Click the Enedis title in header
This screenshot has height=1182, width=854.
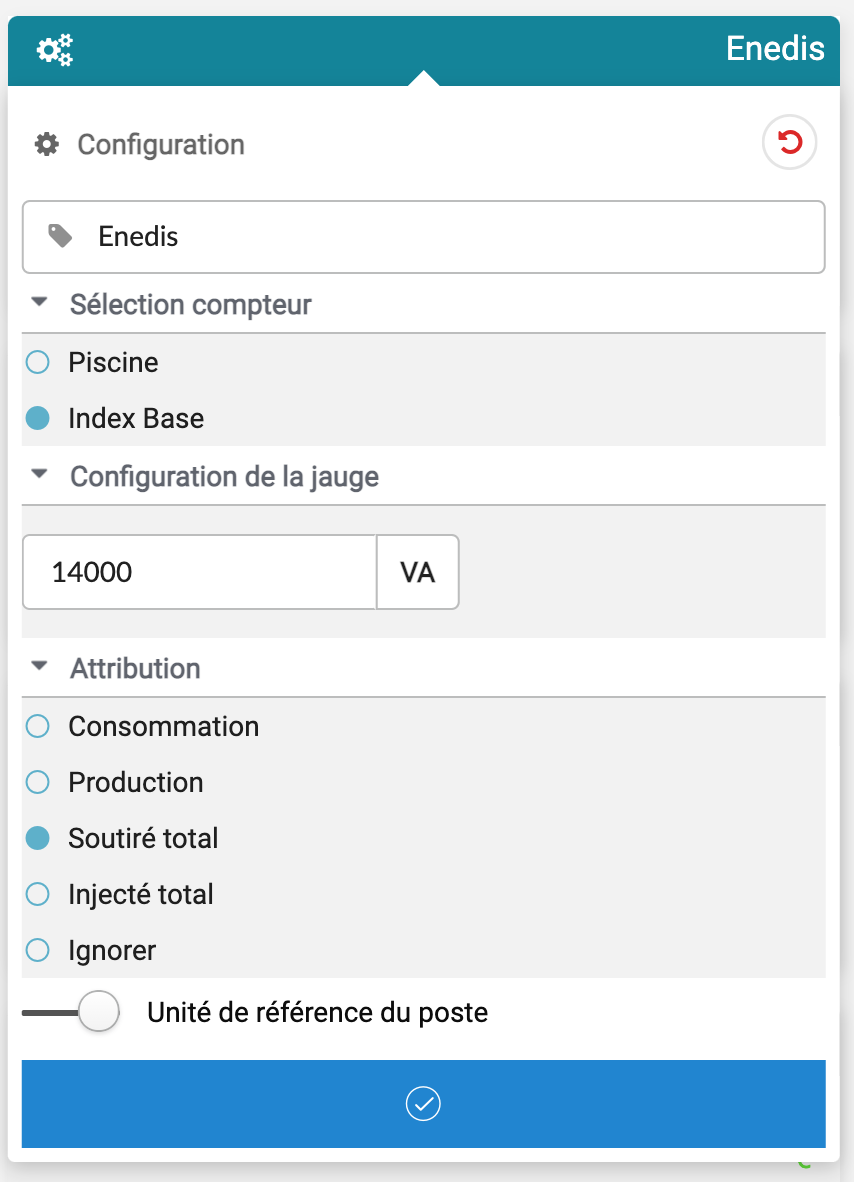[775, 48]
